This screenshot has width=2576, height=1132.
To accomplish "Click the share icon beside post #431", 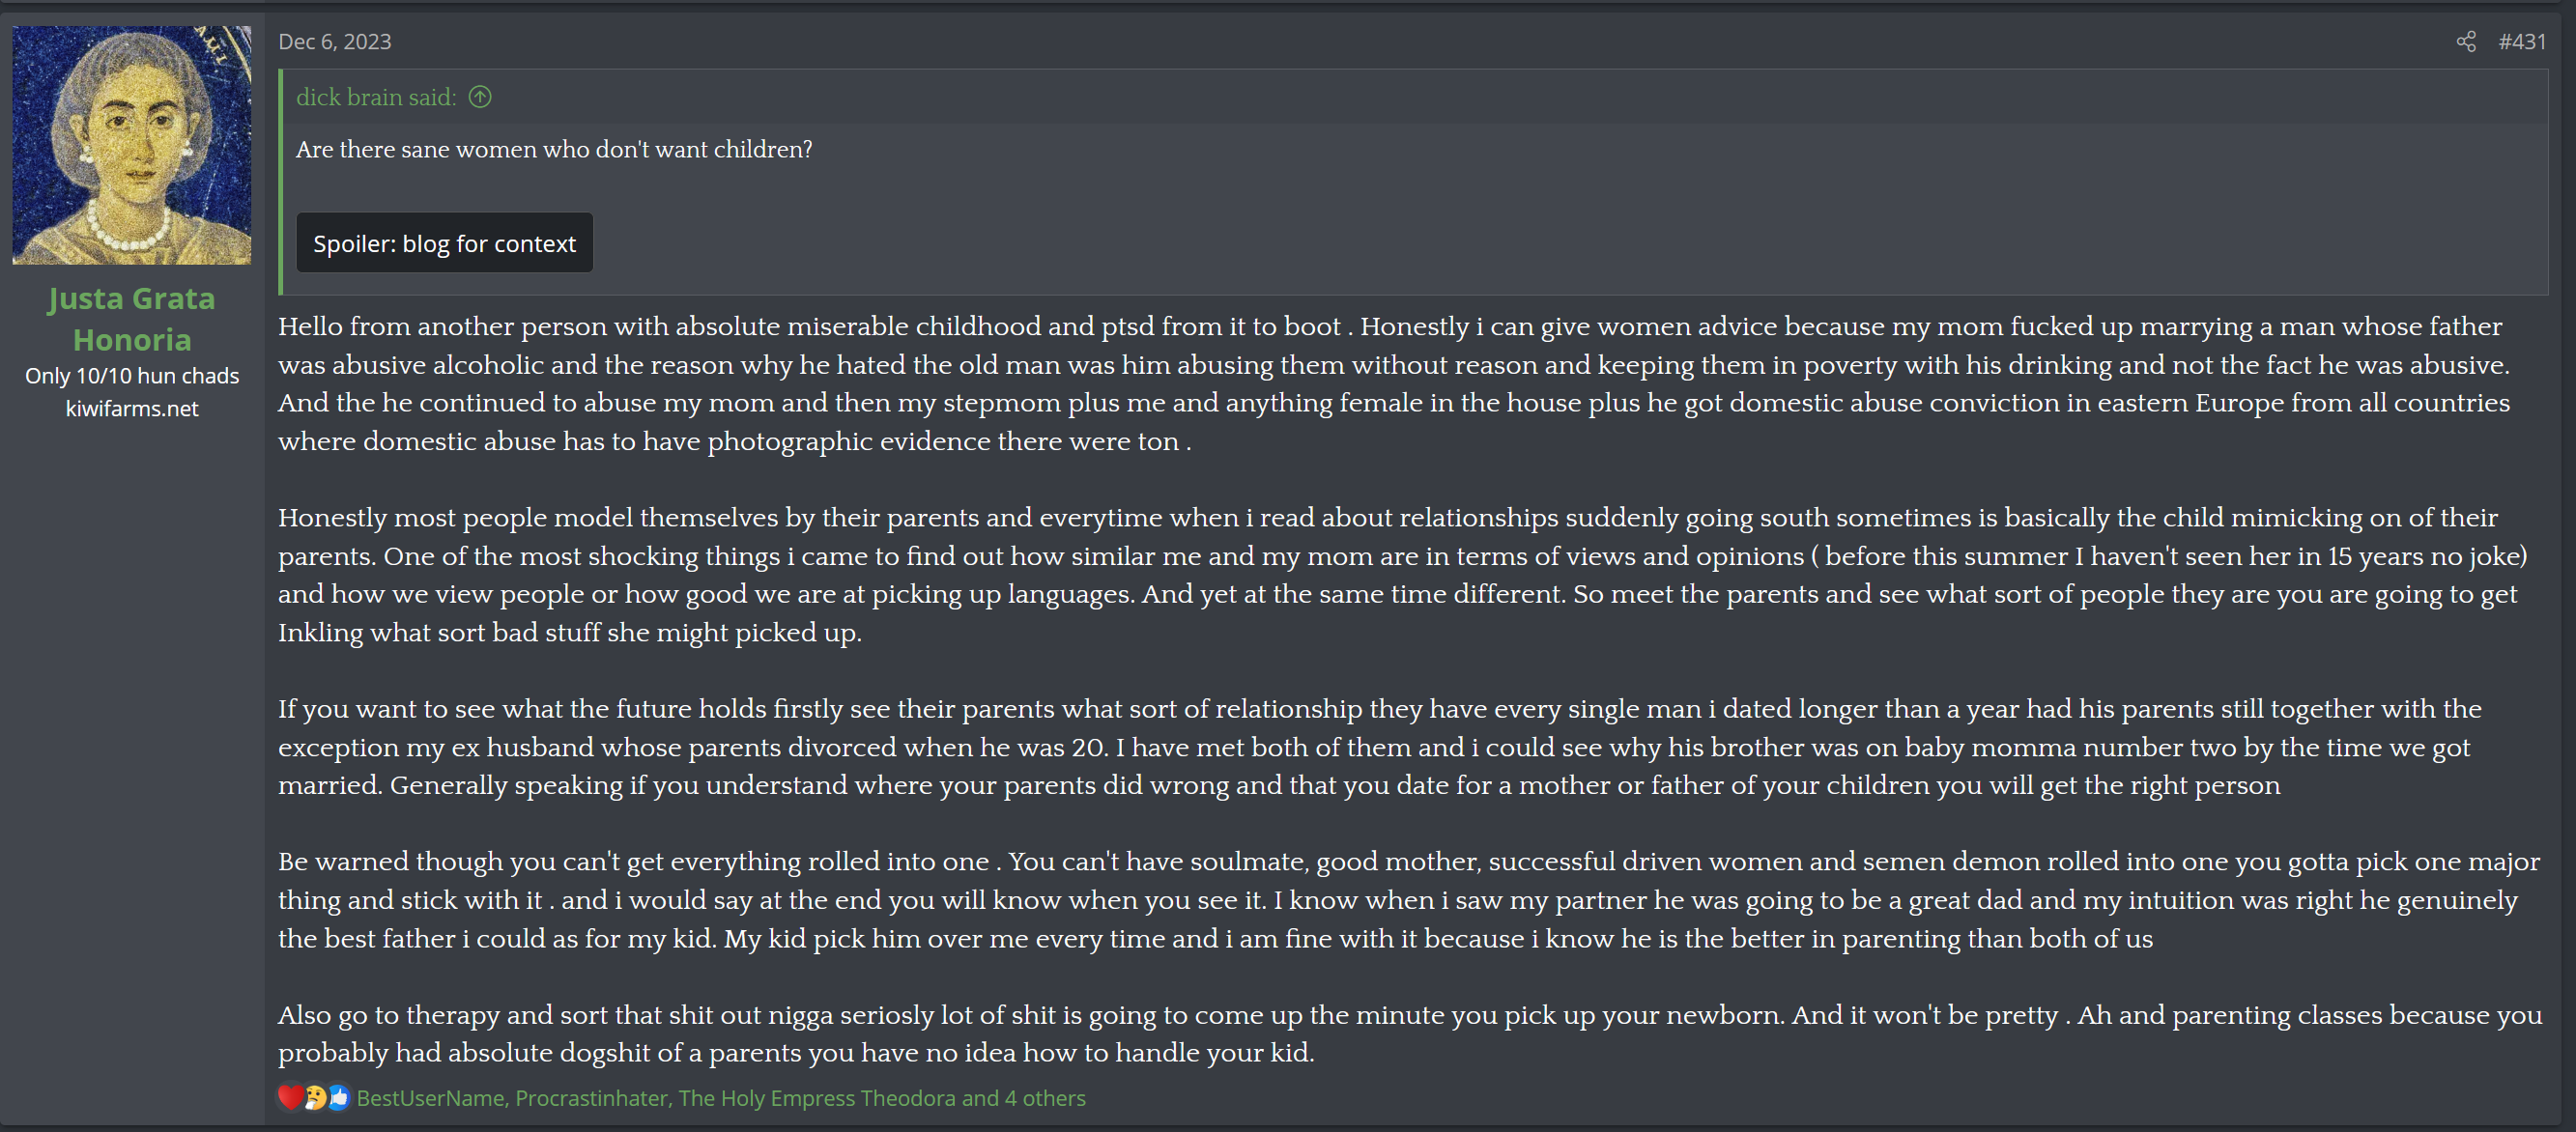I will point(2466,41).
